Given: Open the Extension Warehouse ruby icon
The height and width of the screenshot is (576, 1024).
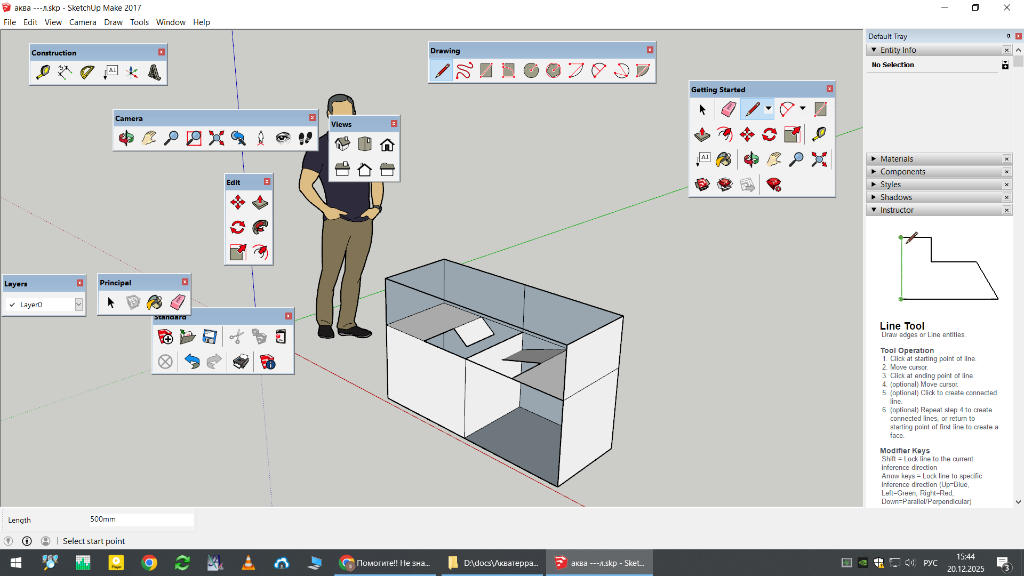Looking at the screenshot, I should click(x=773, y=184).
